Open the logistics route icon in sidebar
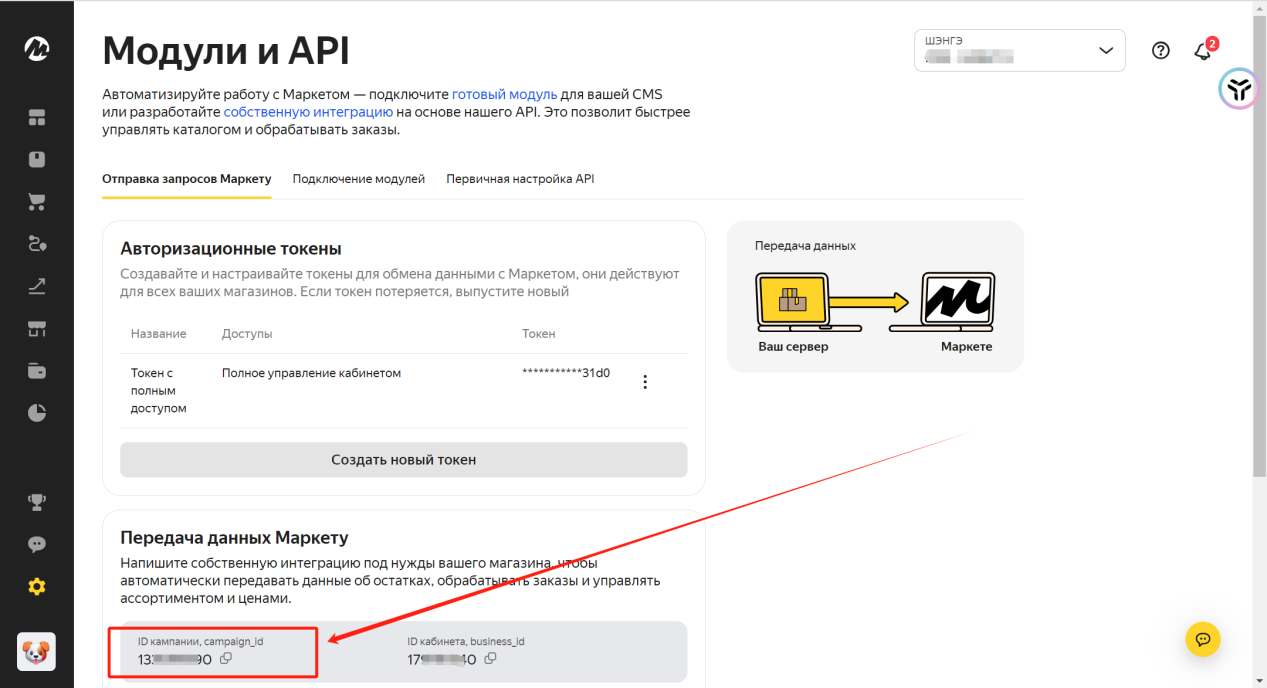The height and width of the screenshot is (688, 1267). tap(37, 244)
